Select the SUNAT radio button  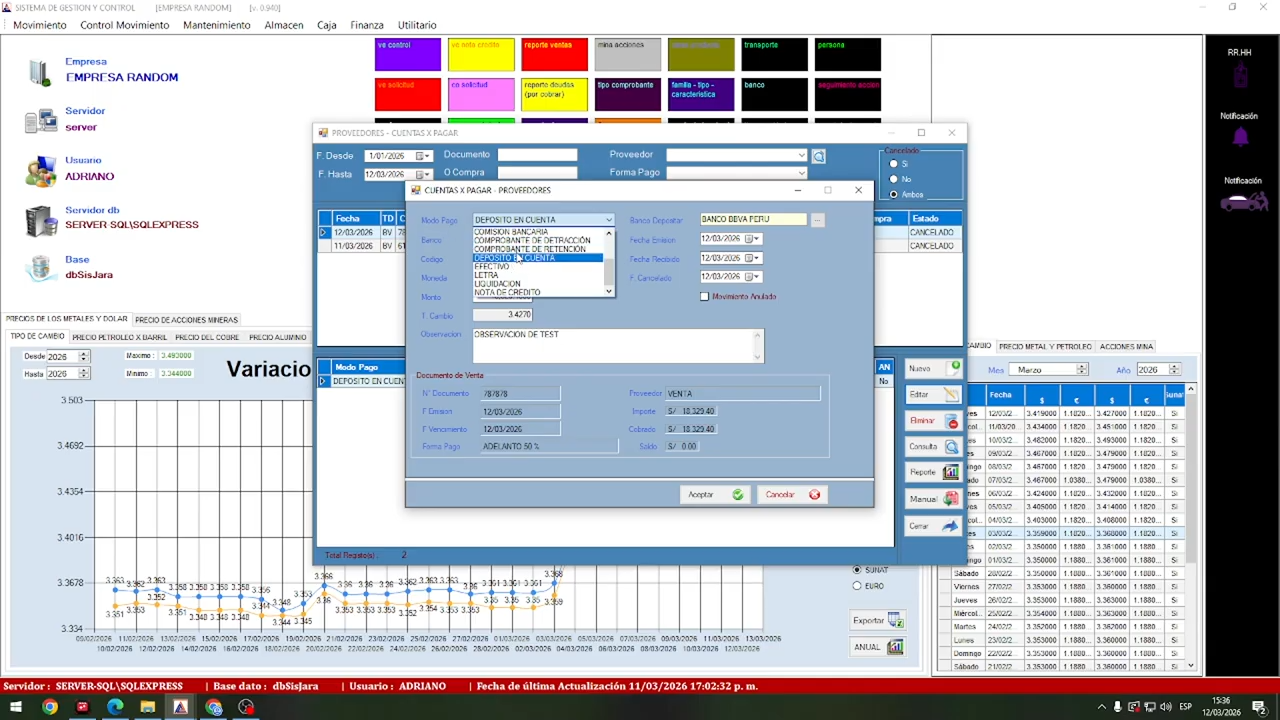point(857,570)
